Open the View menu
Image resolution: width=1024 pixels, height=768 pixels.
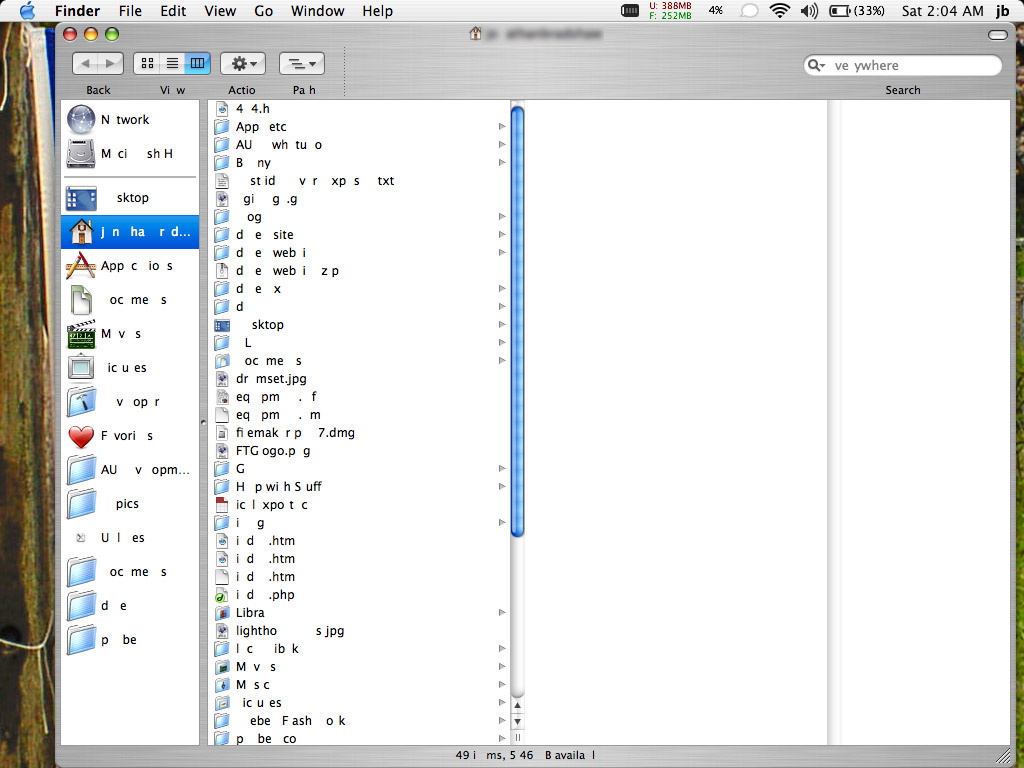220,11
